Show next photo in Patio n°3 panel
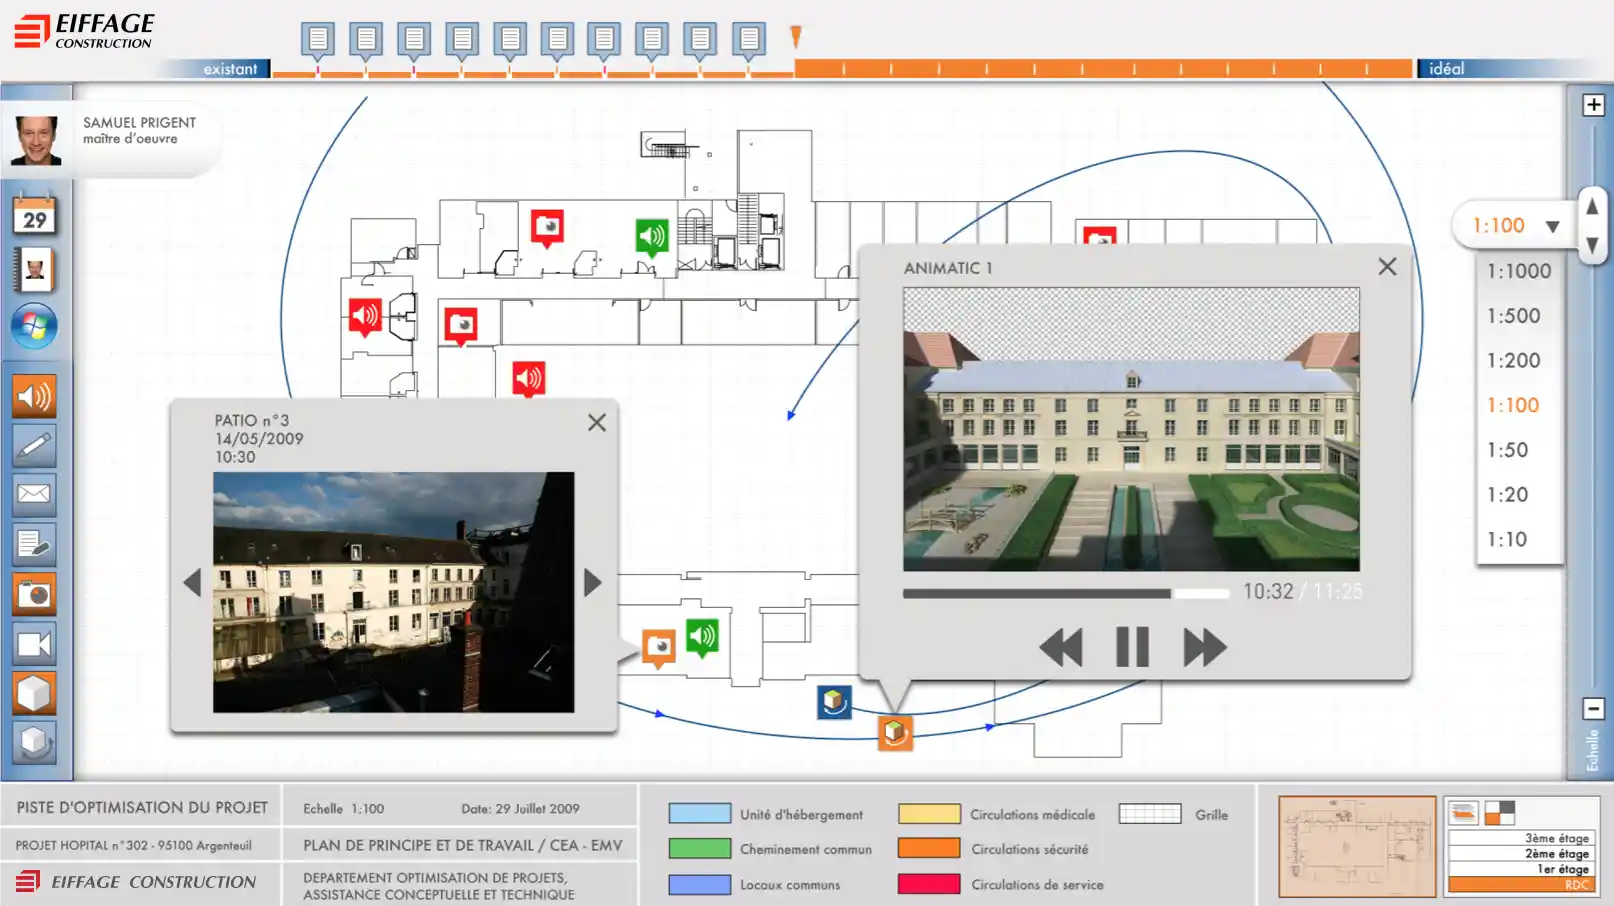The width and height of the screenshot is (1614, 906). pyautogui.click(x=593, y=582)
